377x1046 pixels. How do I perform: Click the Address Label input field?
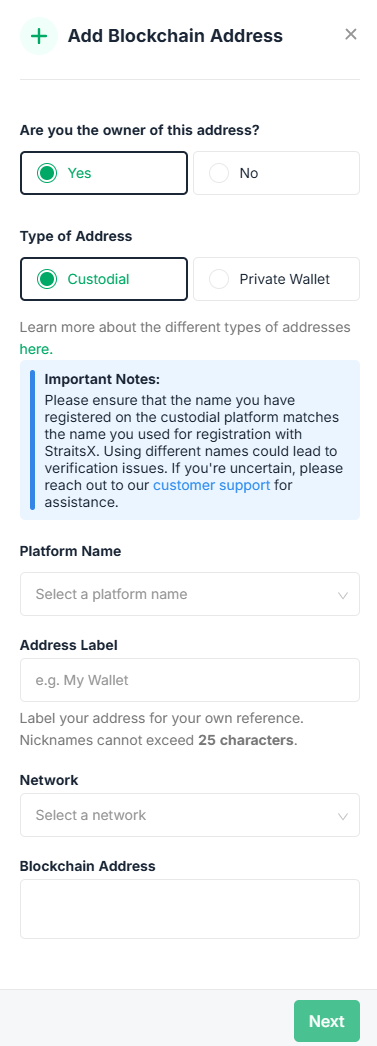point(190,680)
